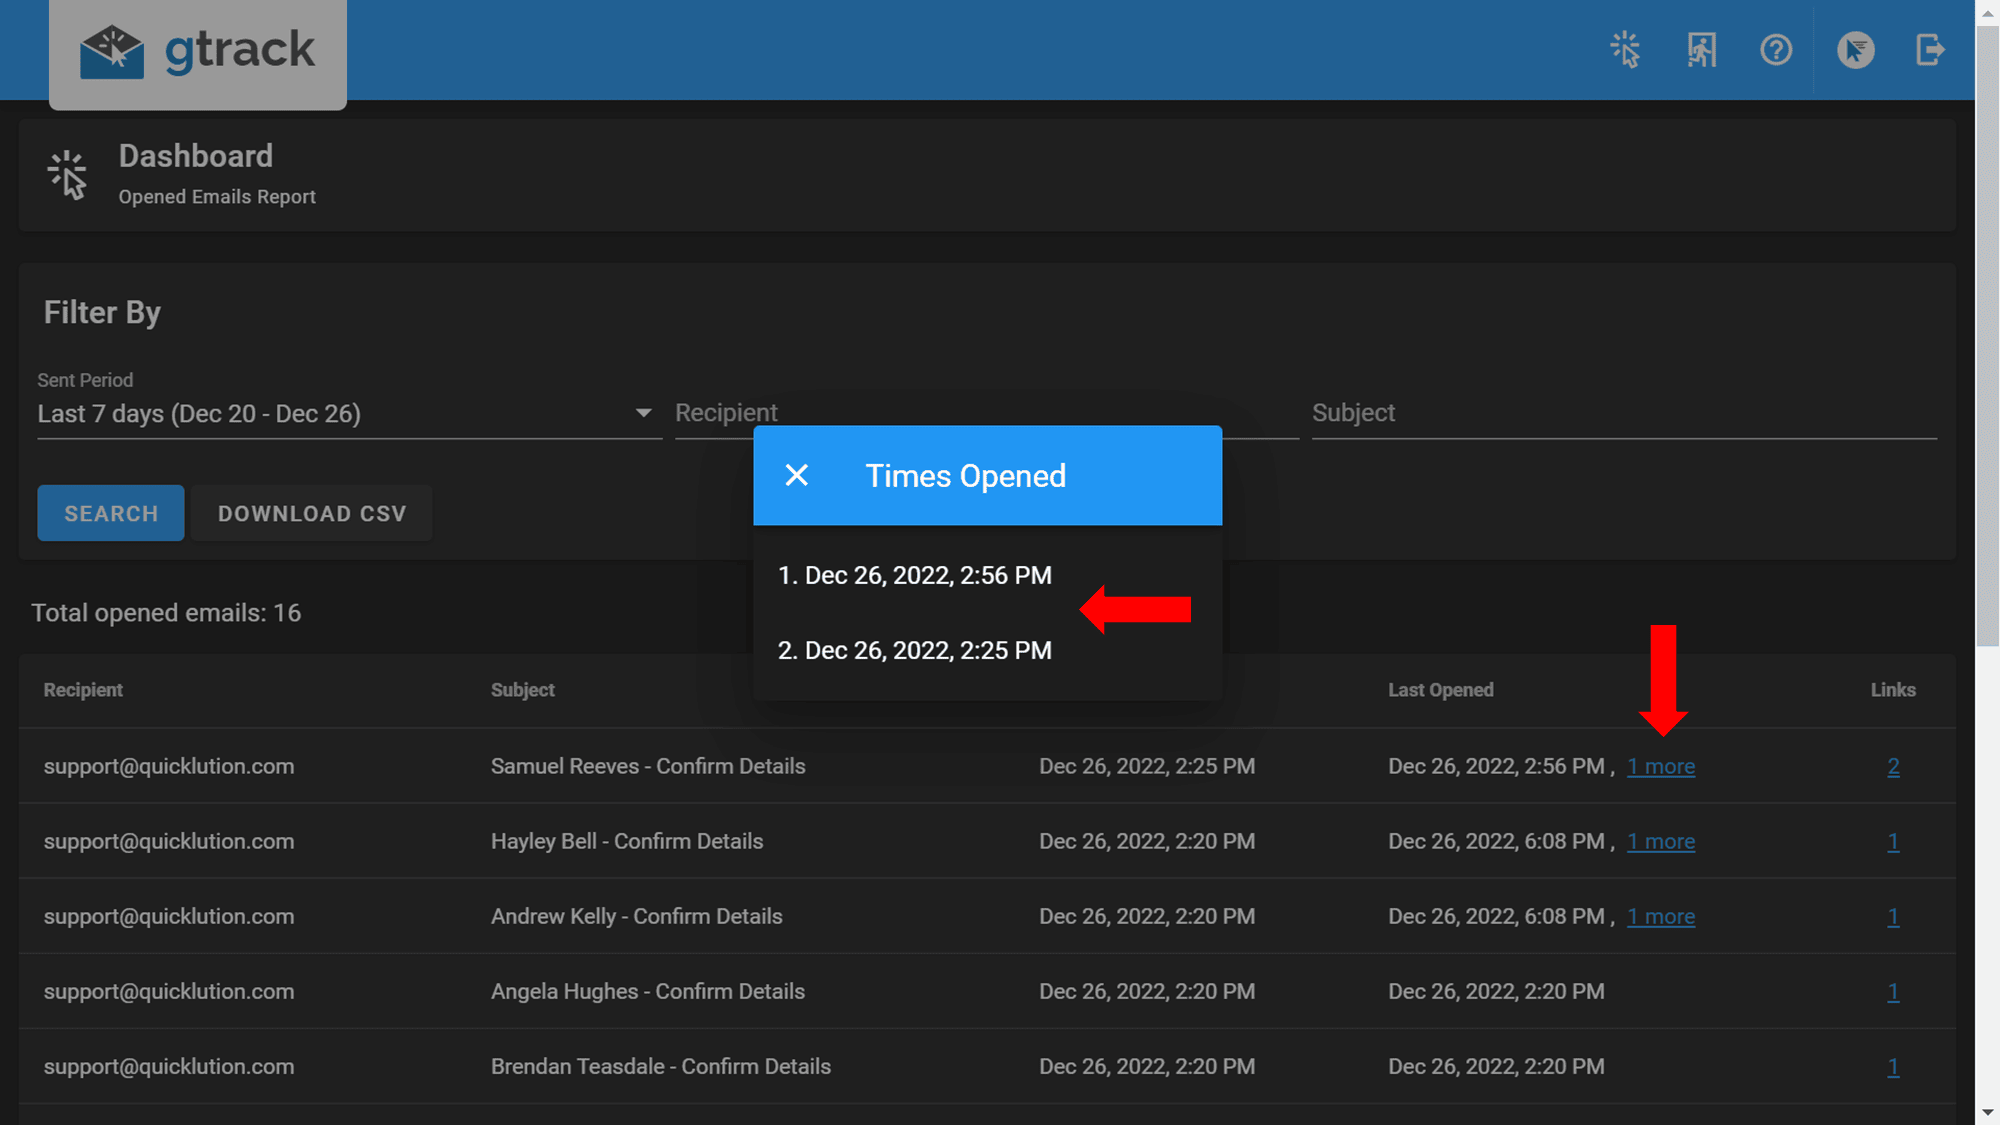The image size is (2000, 1125).
Task: Click the Recipient filter field
Action: pos(726,413)
